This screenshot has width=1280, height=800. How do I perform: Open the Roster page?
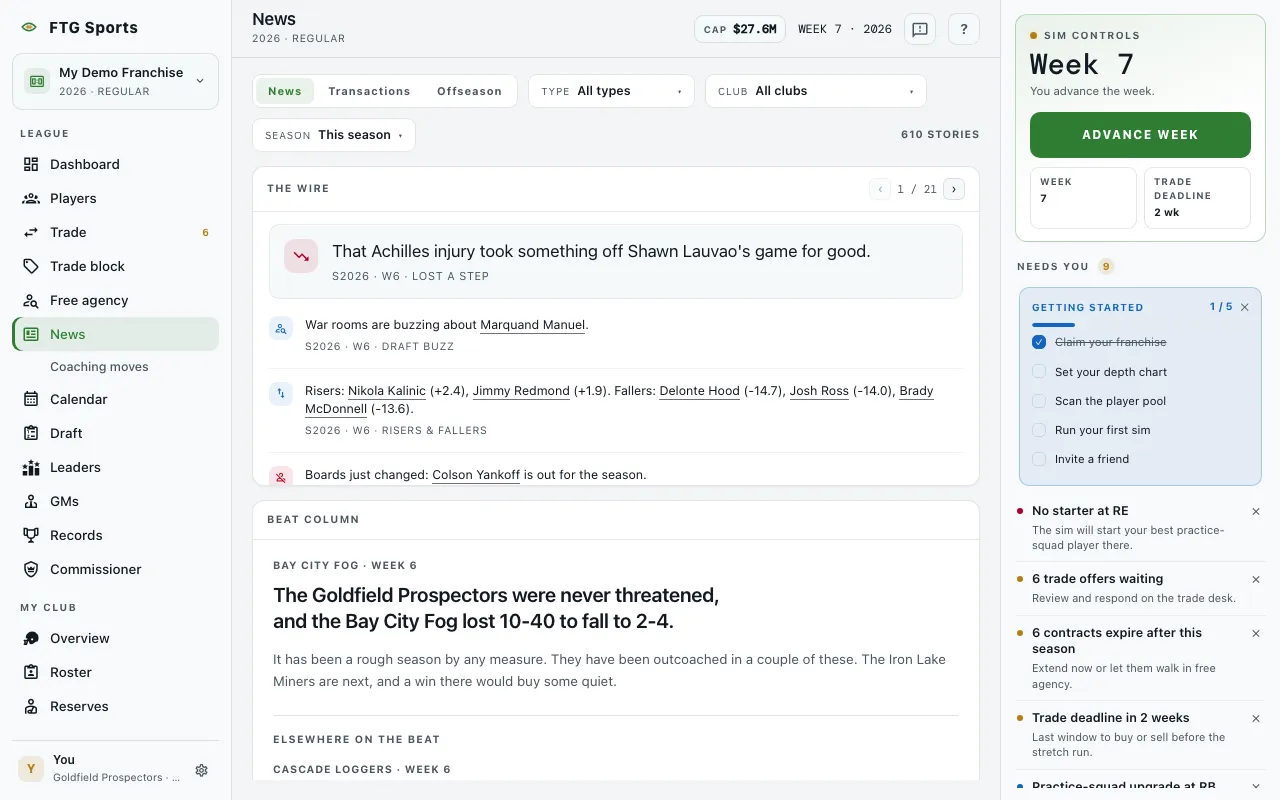[115, 672]
